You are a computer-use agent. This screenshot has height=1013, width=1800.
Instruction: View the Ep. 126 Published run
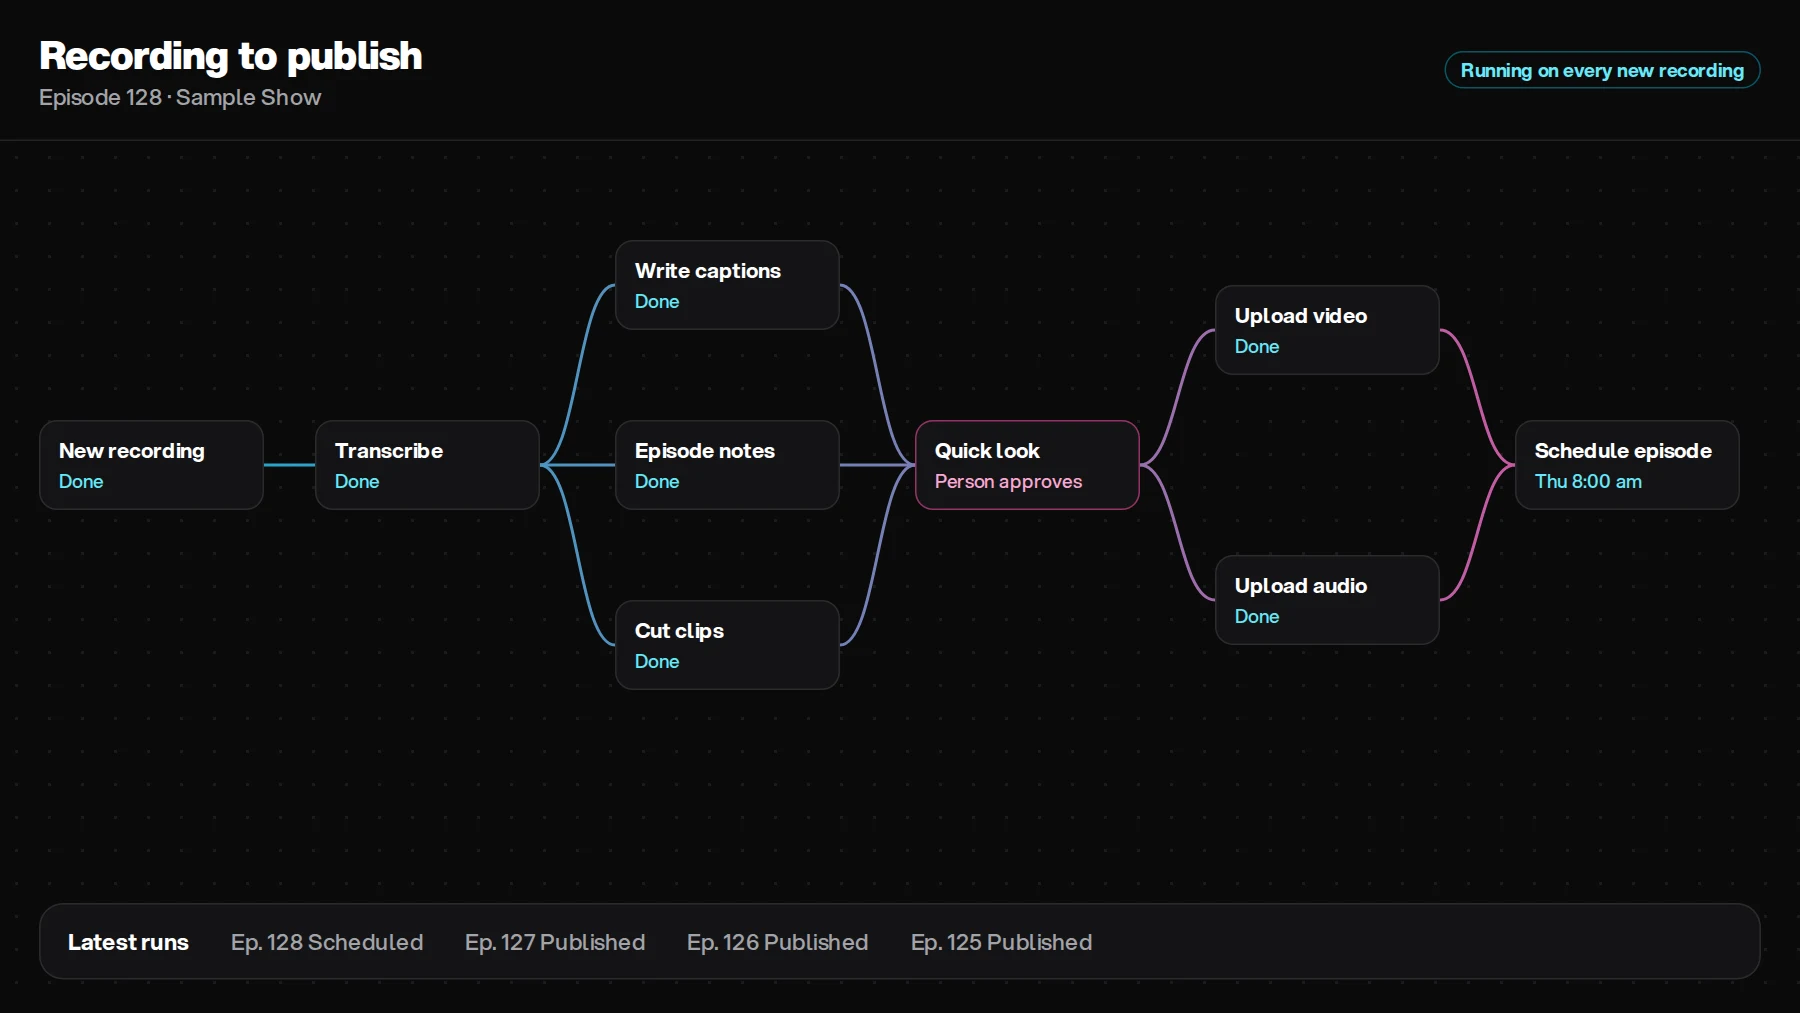pos(777,942)
